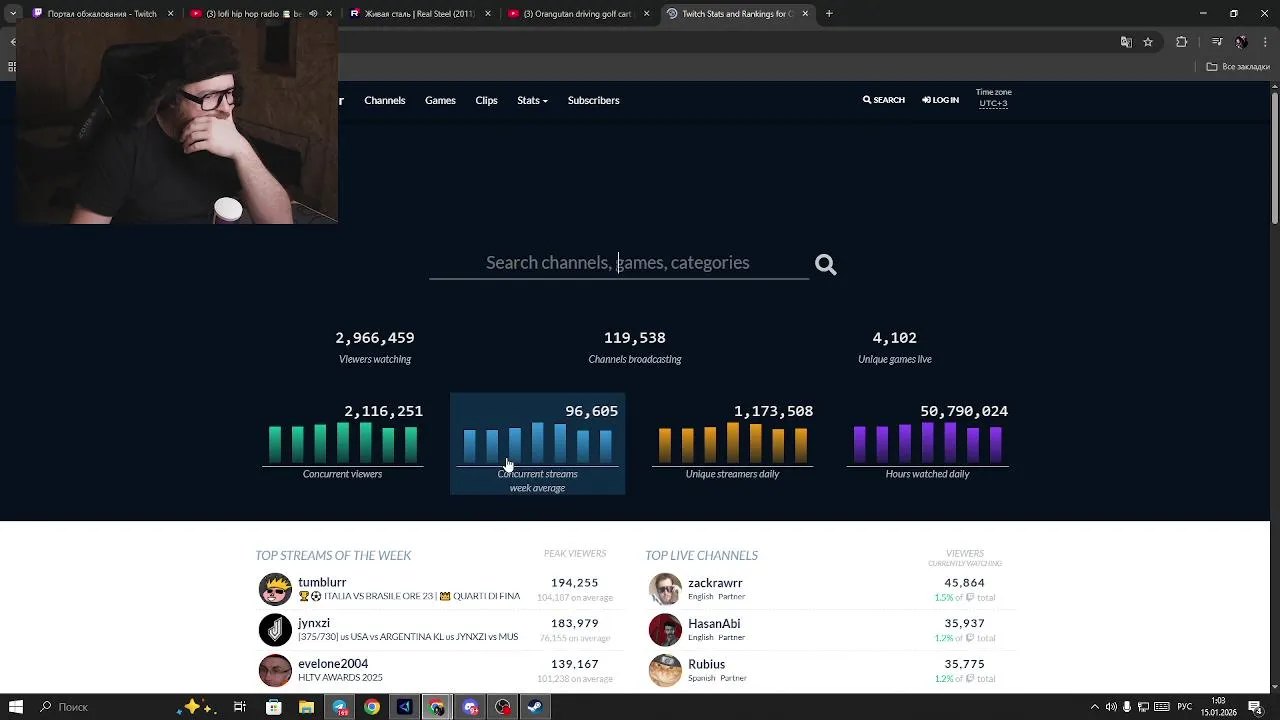Bookmark this page with the star icon
Image resolution: width=1280 pixels, height=720 pixels.
pos(1148,42)
